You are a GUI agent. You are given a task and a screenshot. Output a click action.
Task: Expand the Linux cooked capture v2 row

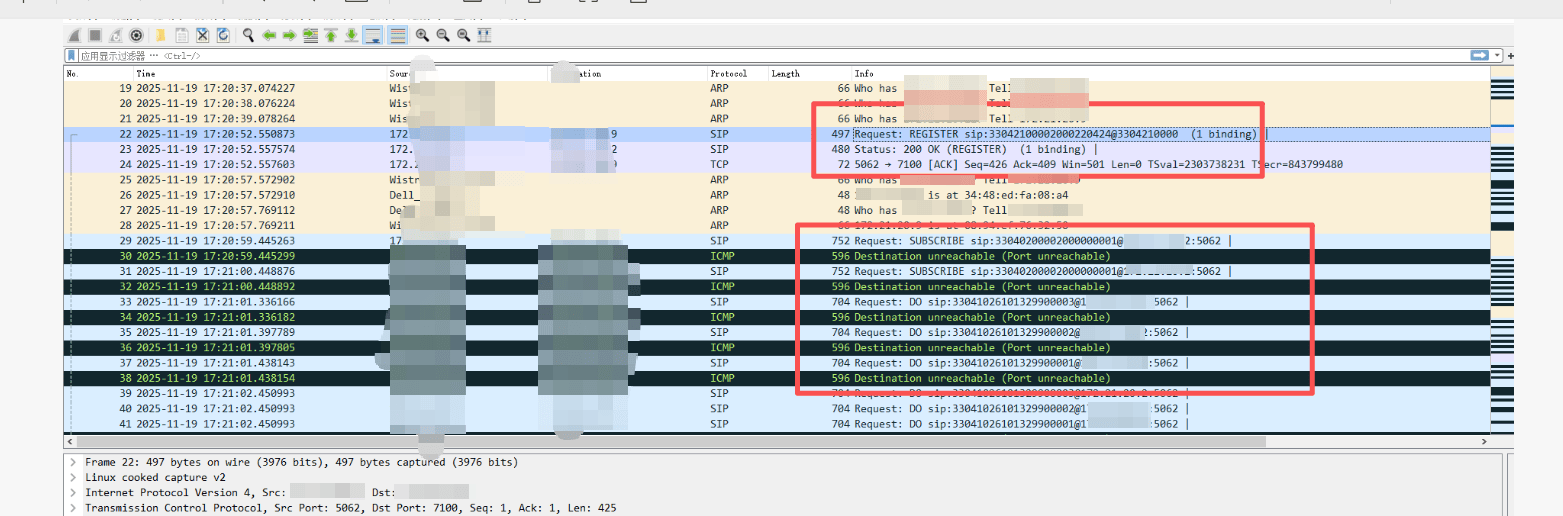click(x=73, y=478)
